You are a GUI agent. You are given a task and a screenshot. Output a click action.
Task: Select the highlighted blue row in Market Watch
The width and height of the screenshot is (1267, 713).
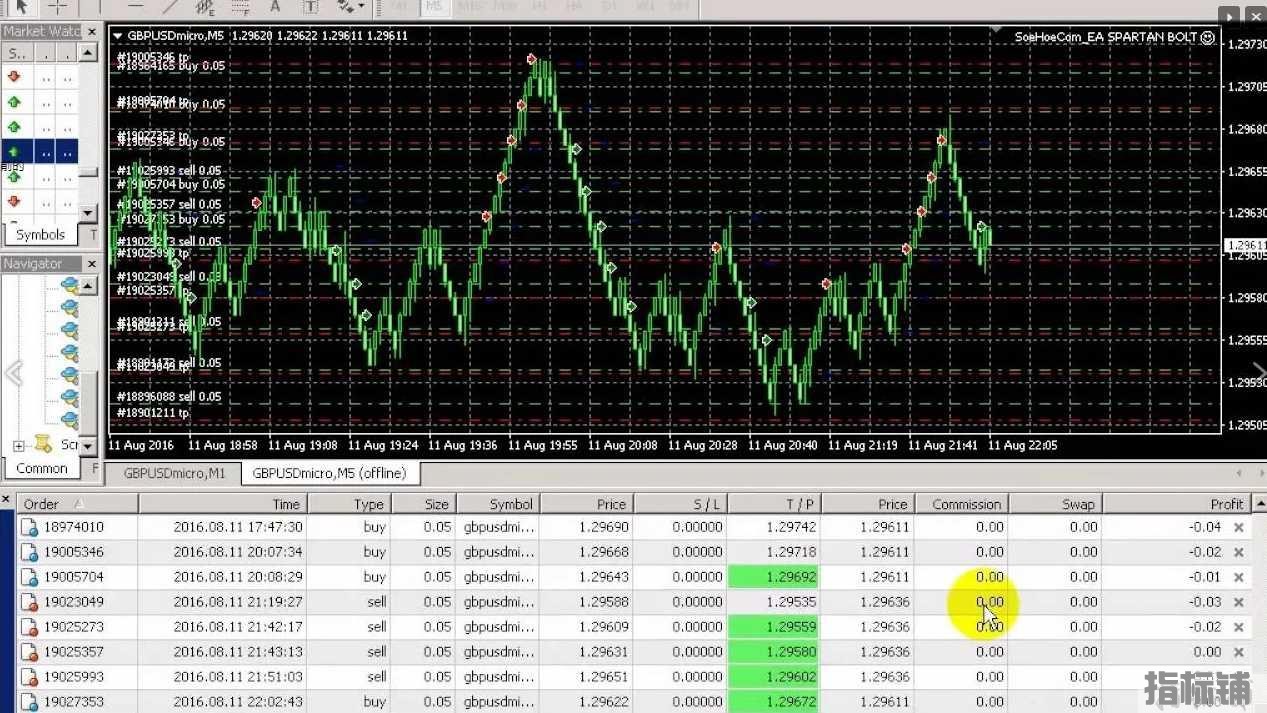[41, 152]
